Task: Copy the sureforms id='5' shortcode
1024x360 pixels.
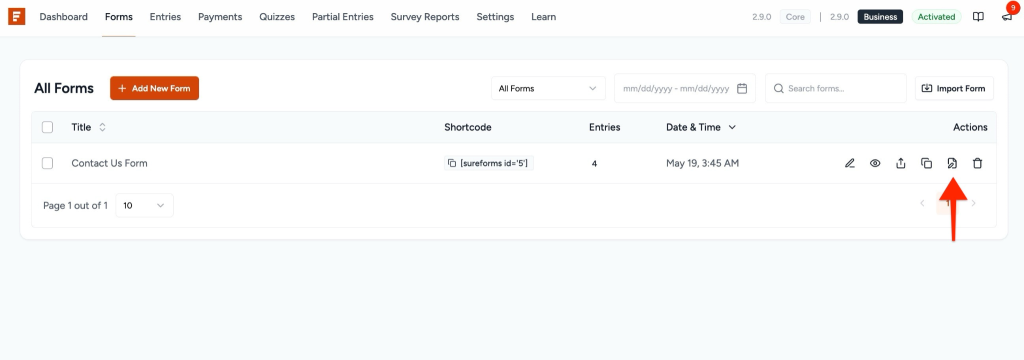Action: (489, 163)
